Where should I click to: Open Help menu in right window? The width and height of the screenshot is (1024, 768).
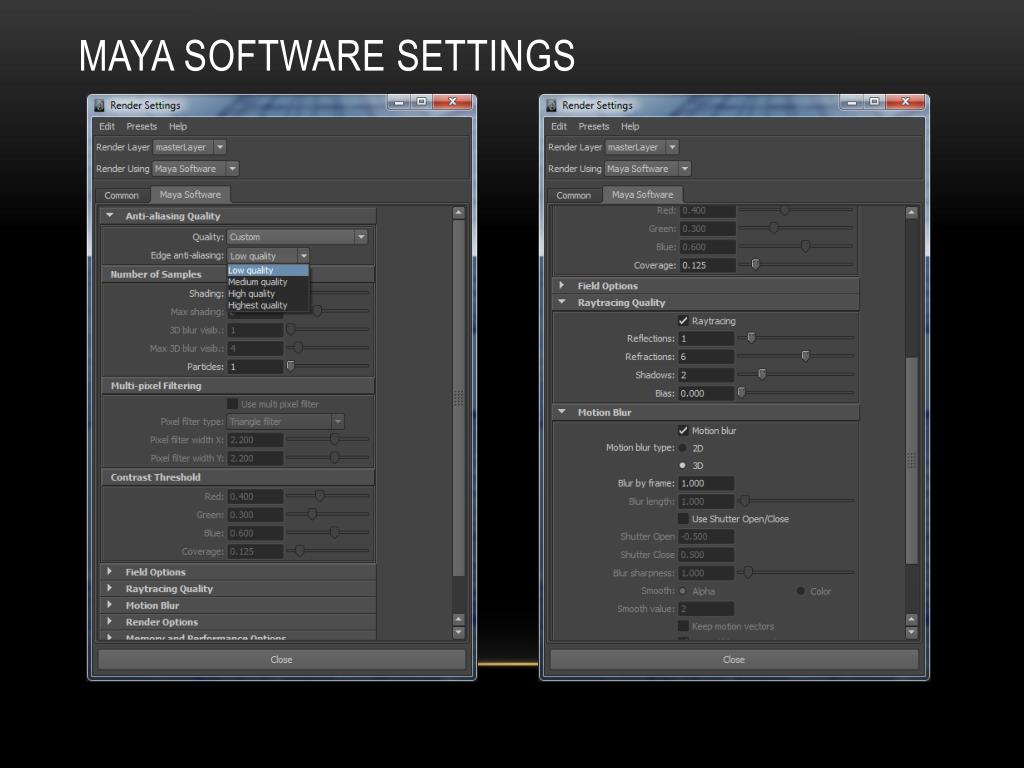630,126
